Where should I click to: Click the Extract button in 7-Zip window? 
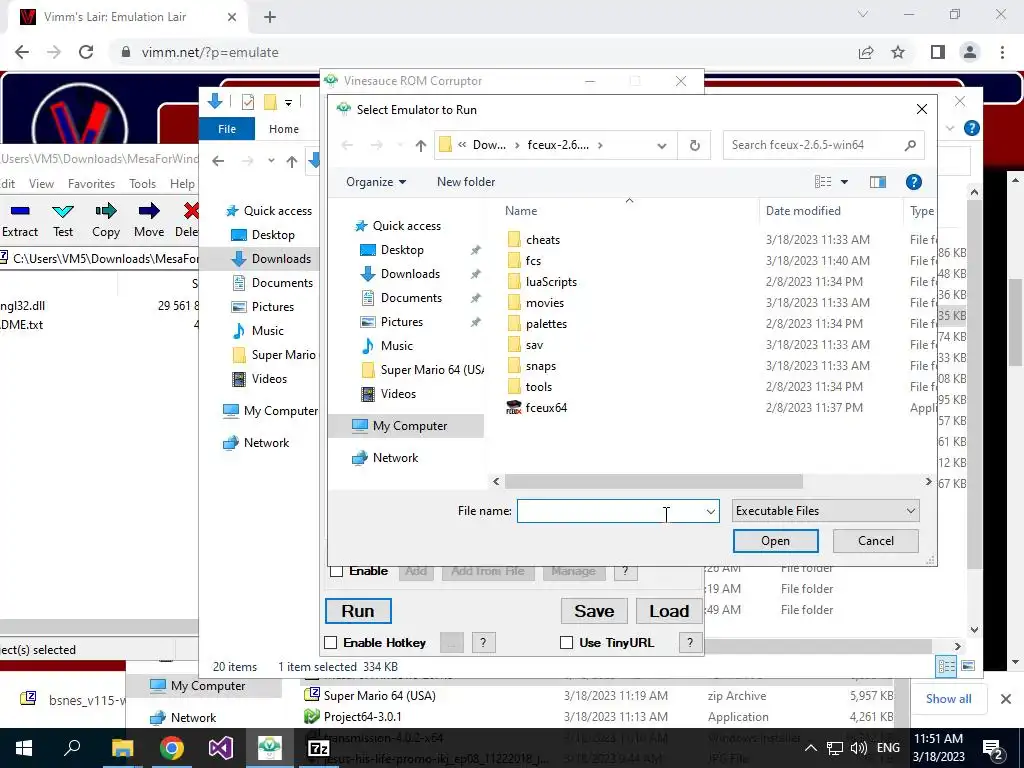pyautogui.click(x=20, y=220)
